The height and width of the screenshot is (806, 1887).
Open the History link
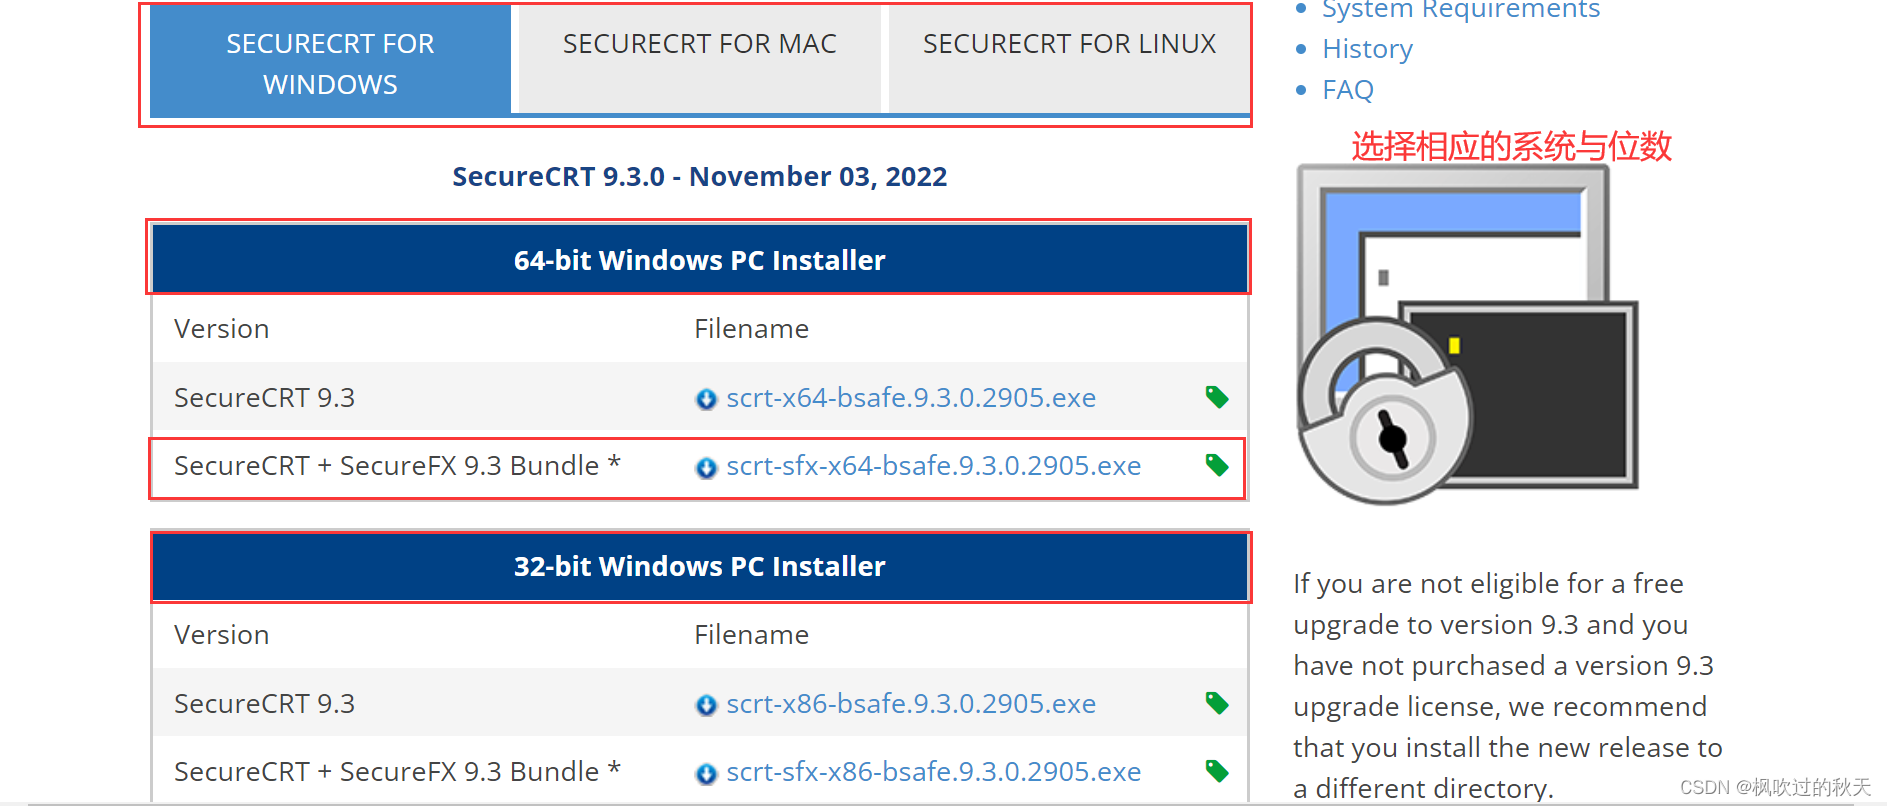point(1367,48)
